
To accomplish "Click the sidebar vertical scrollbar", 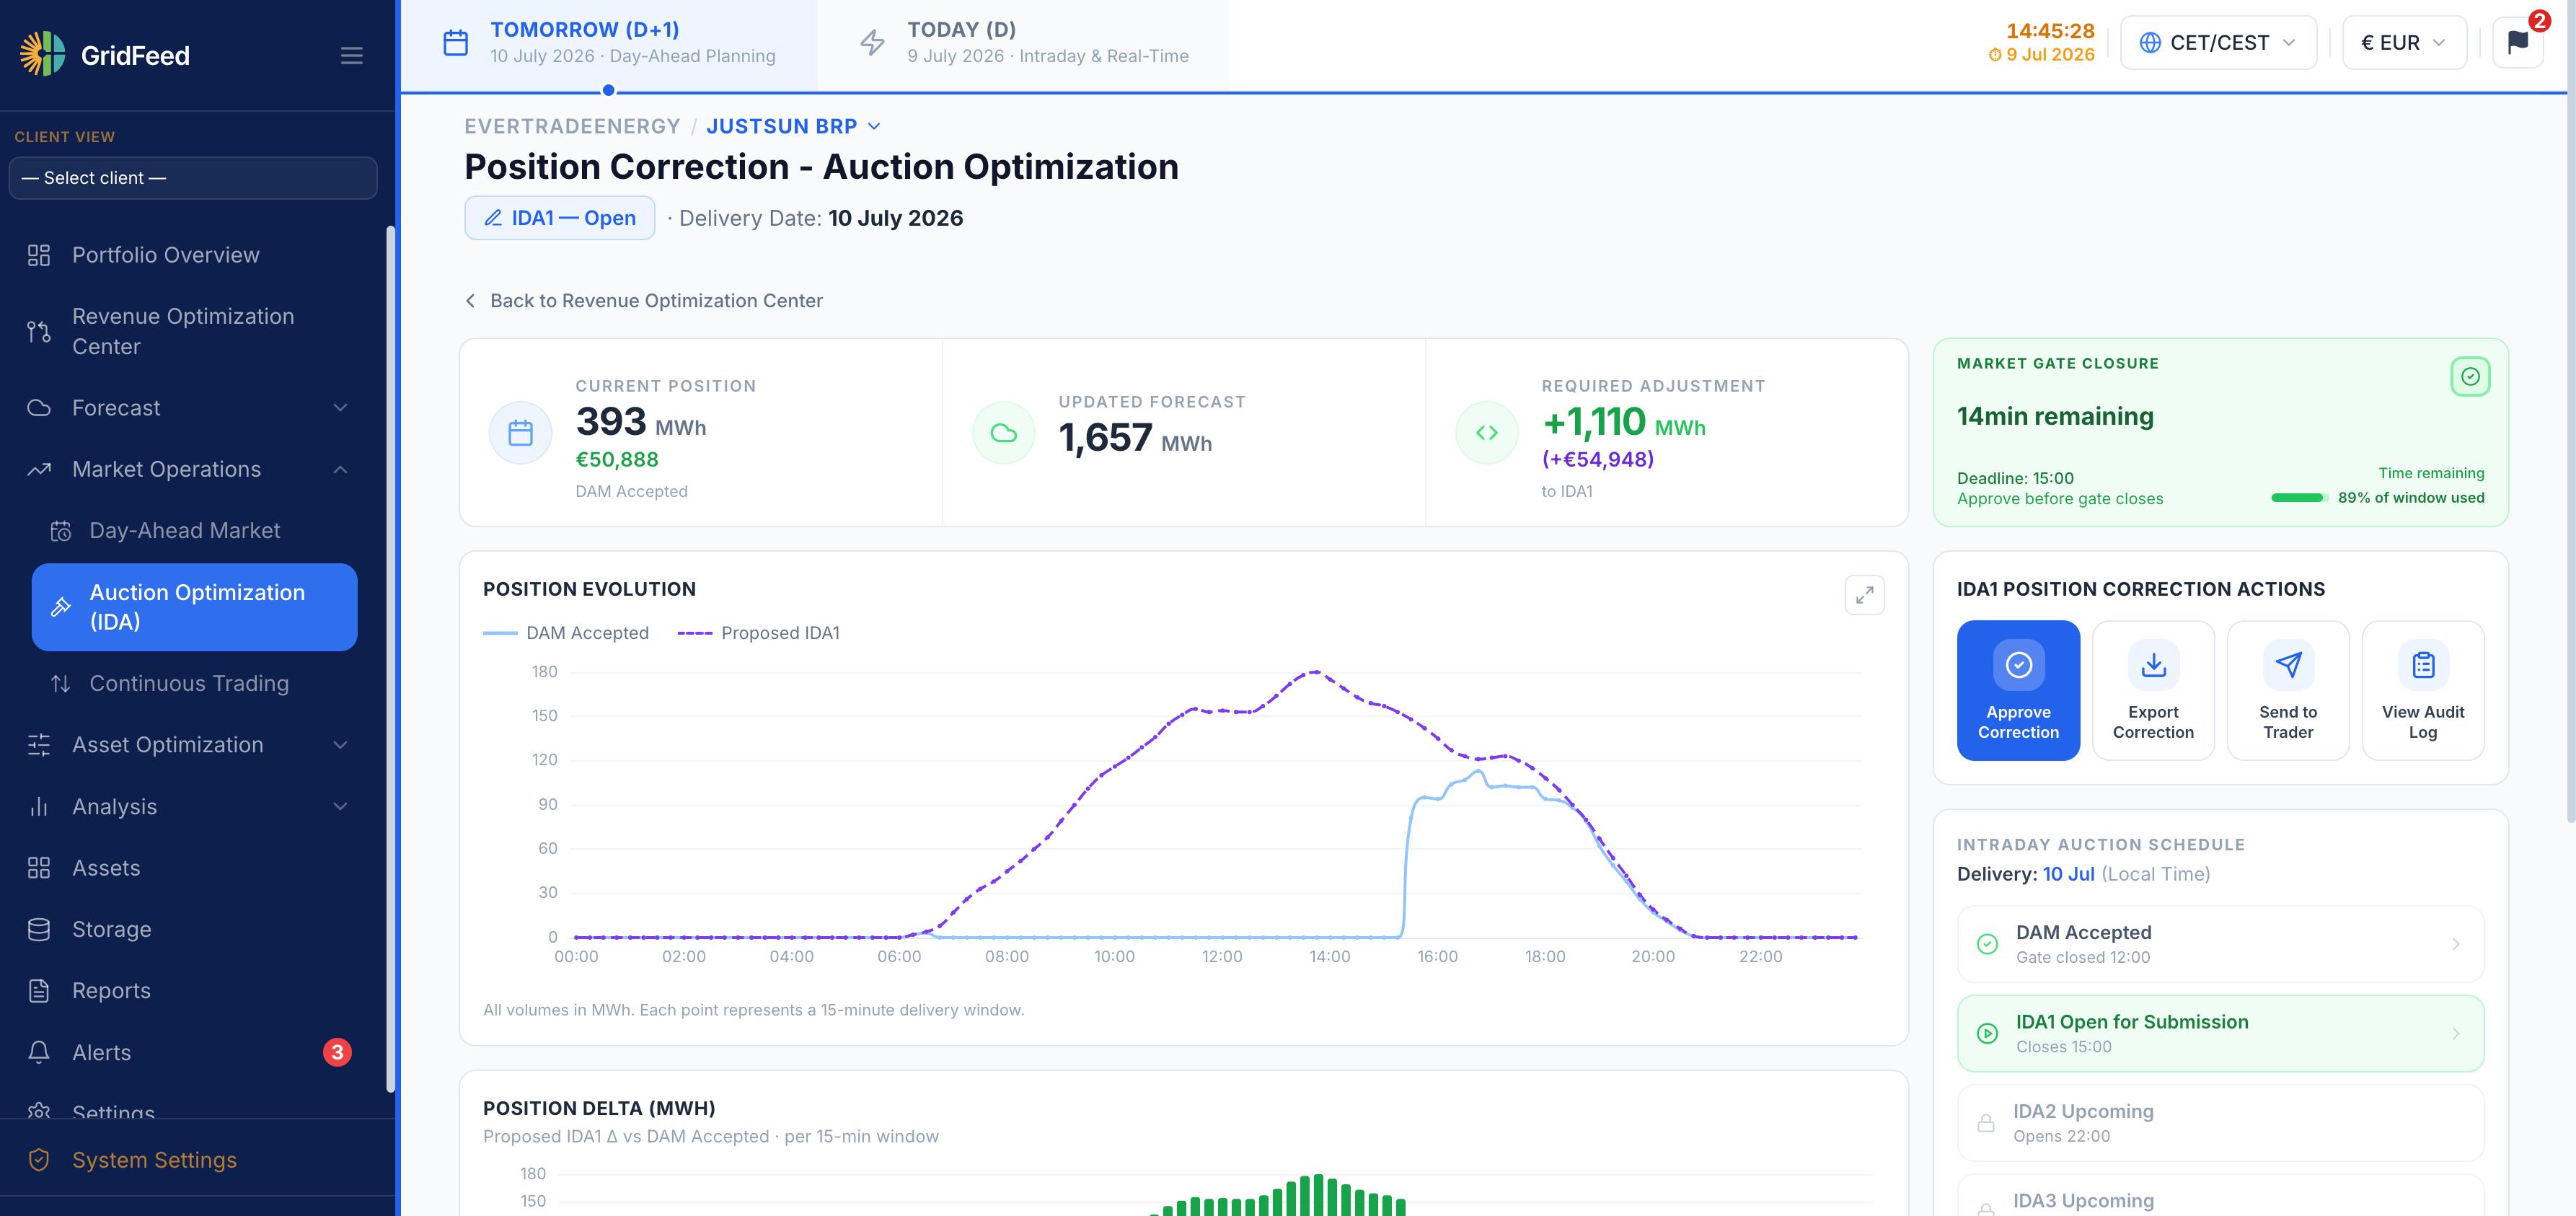I will click(390, 660).
